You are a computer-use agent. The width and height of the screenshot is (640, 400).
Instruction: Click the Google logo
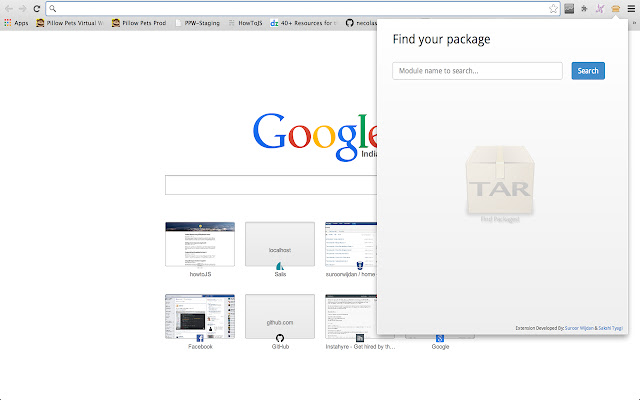[x=315, y=136]
